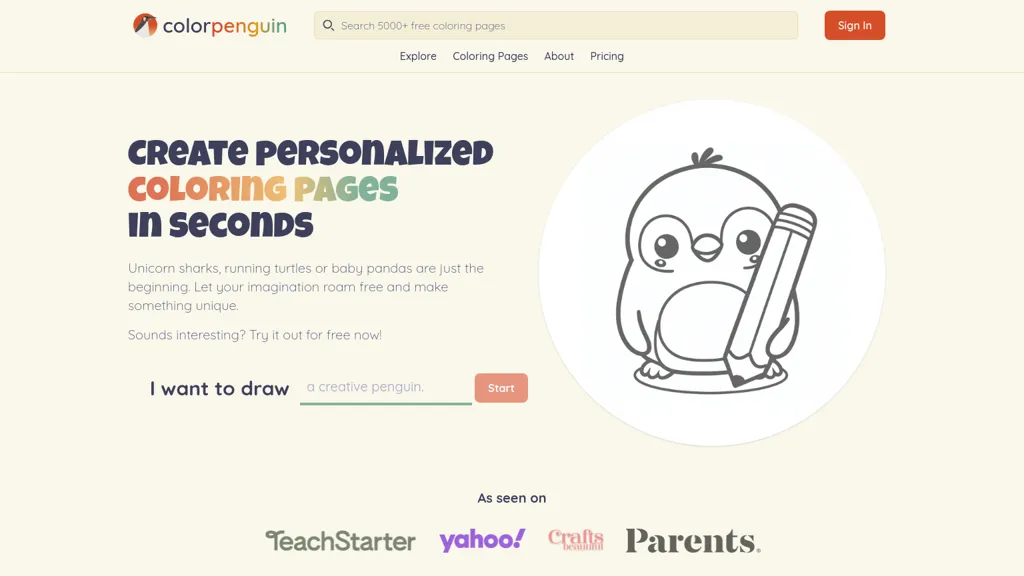The height and width of the screenshot is (576, 1024).
Task: Click the Sign In button
Action: point(854,25)
